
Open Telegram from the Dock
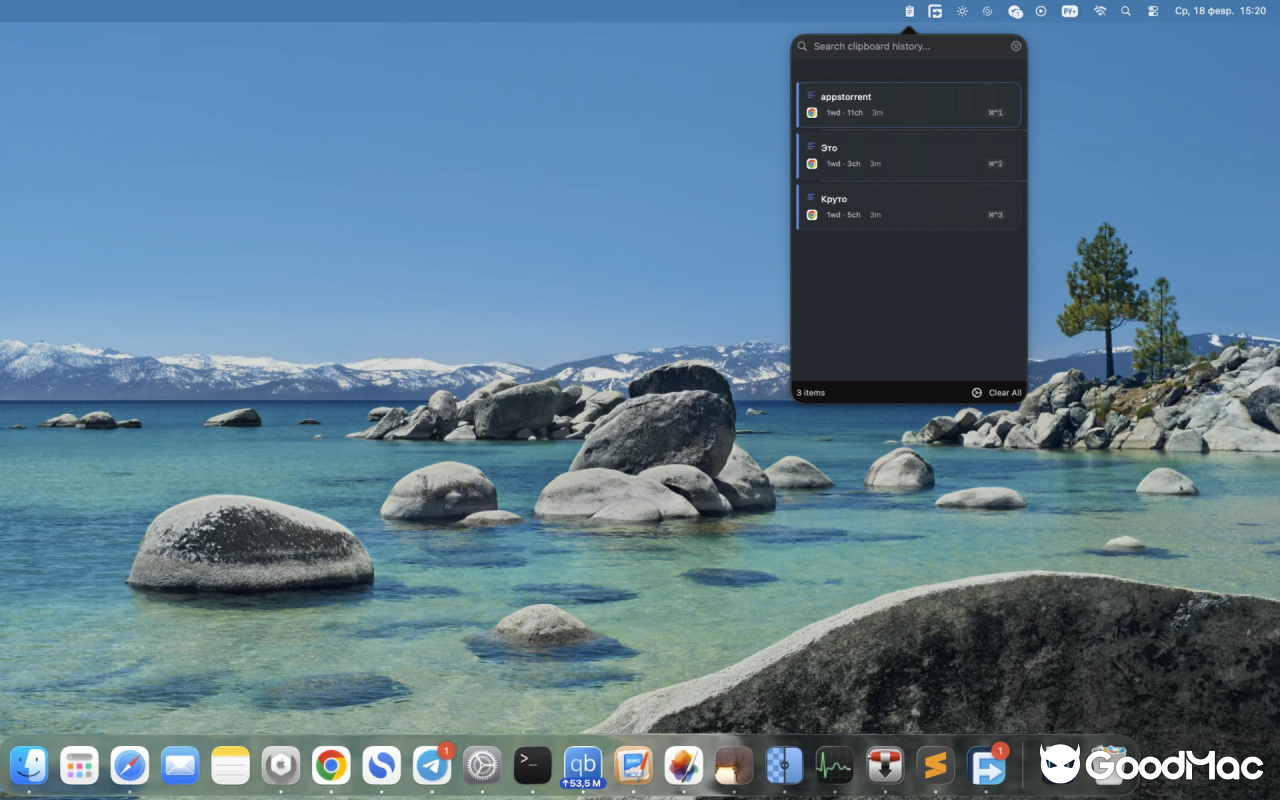pos(432,765)
